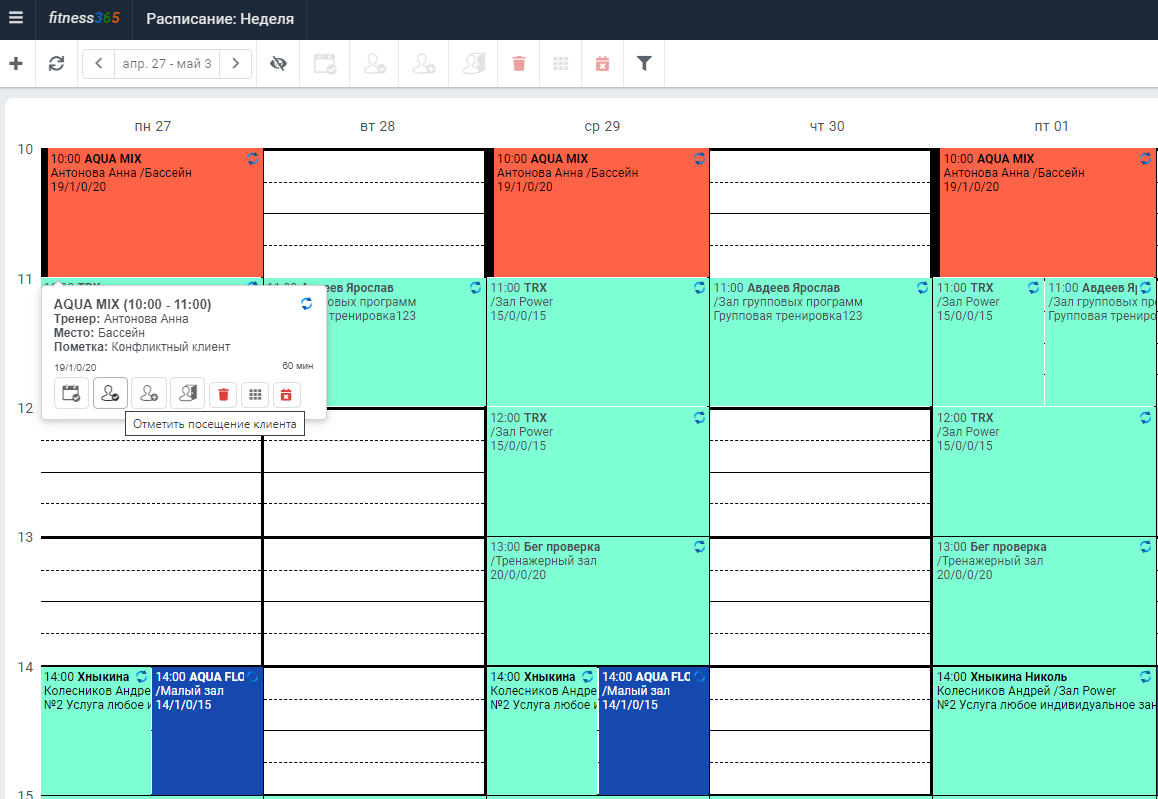Screen dimensions: 1158x799
Task: Select the вт 28 day header
Action: pyautogui.click(x=377, y=126)
